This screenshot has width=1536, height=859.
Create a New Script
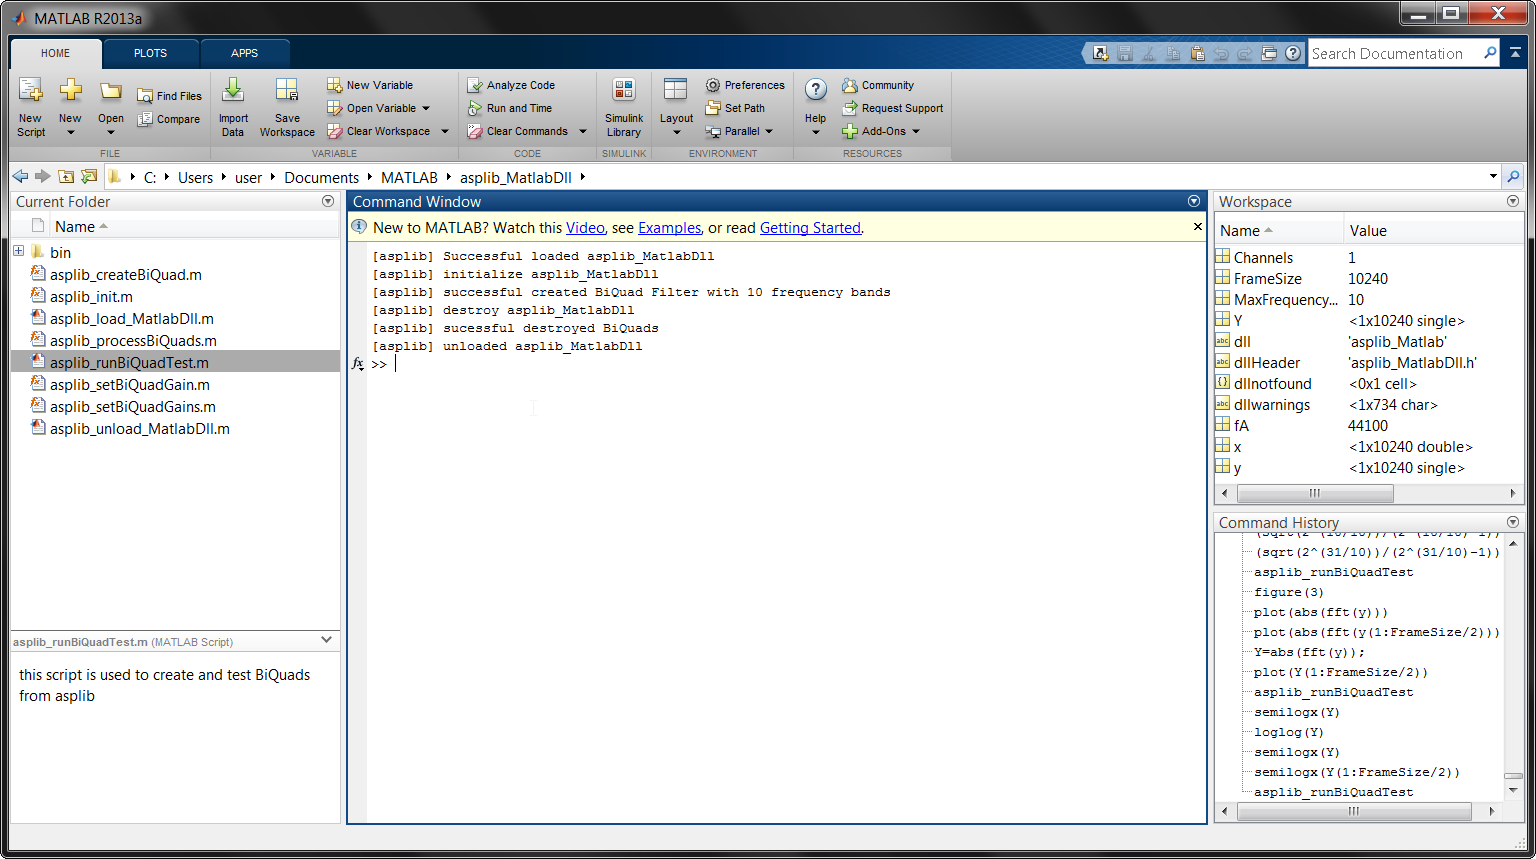click(31, 107)
